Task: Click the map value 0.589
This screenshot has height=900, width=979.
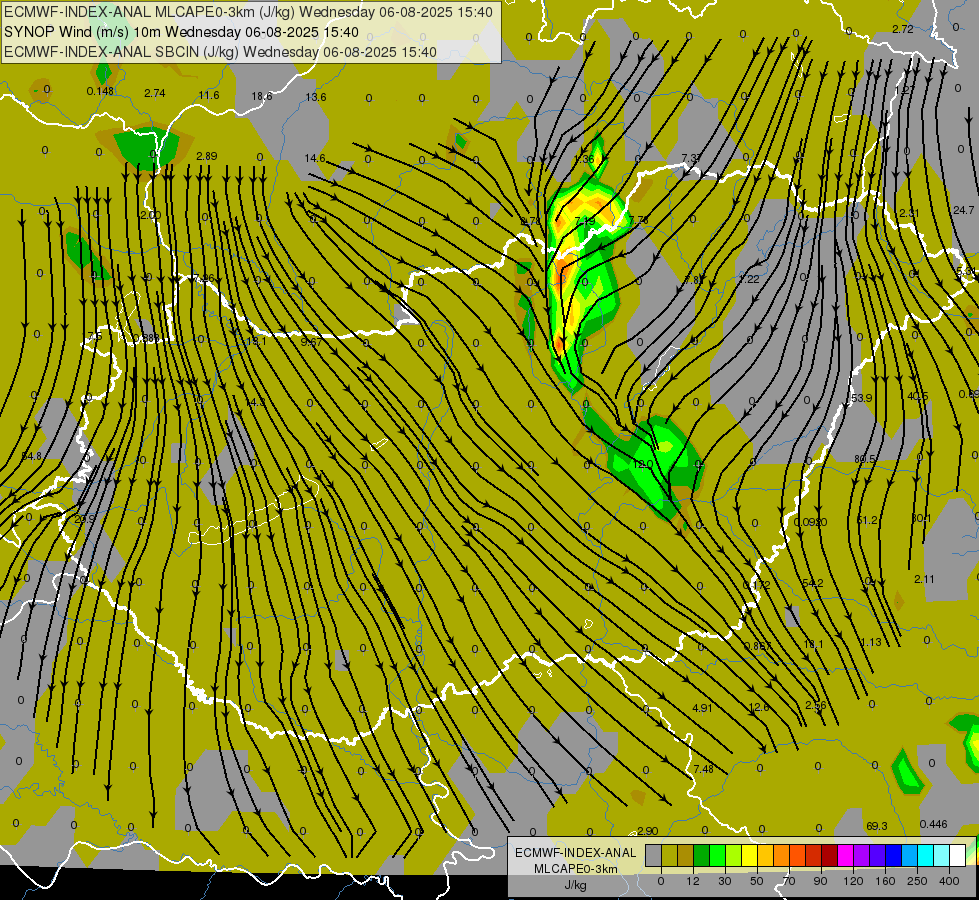Action: [147, 338]
